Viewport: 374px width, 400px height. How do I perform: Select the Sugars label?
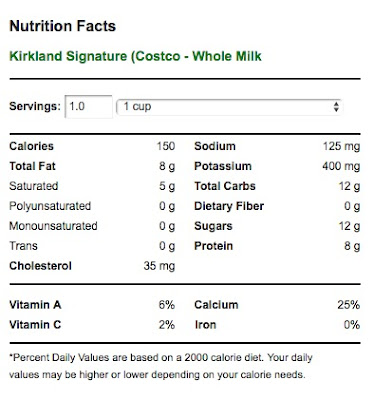tap(213, 226)
